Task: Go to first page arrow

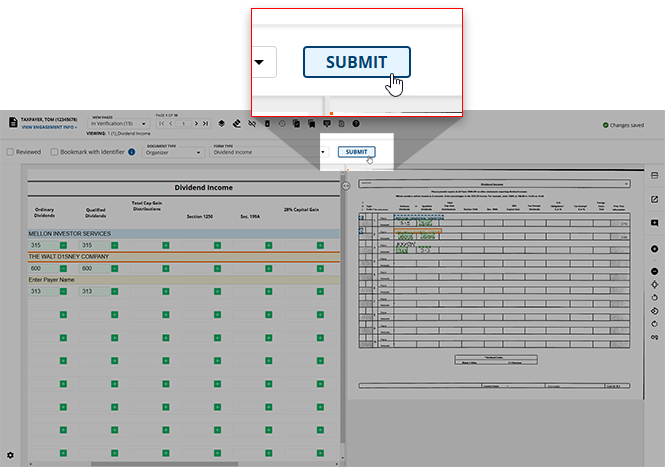Action: tap(162, 123)
